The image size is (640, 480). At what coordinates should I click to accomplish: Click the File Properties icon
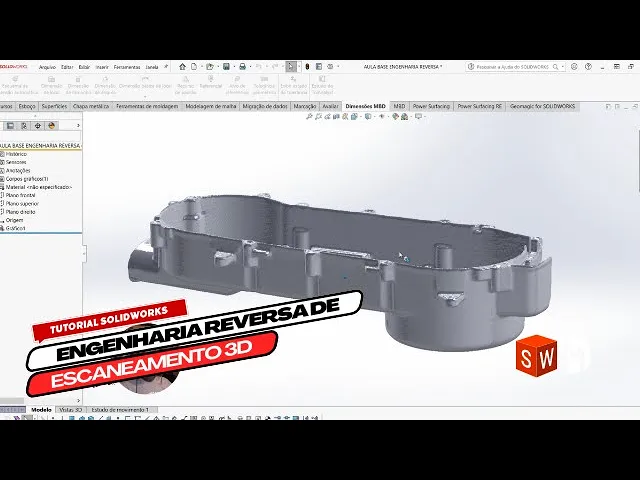click(x=319, y=67)
